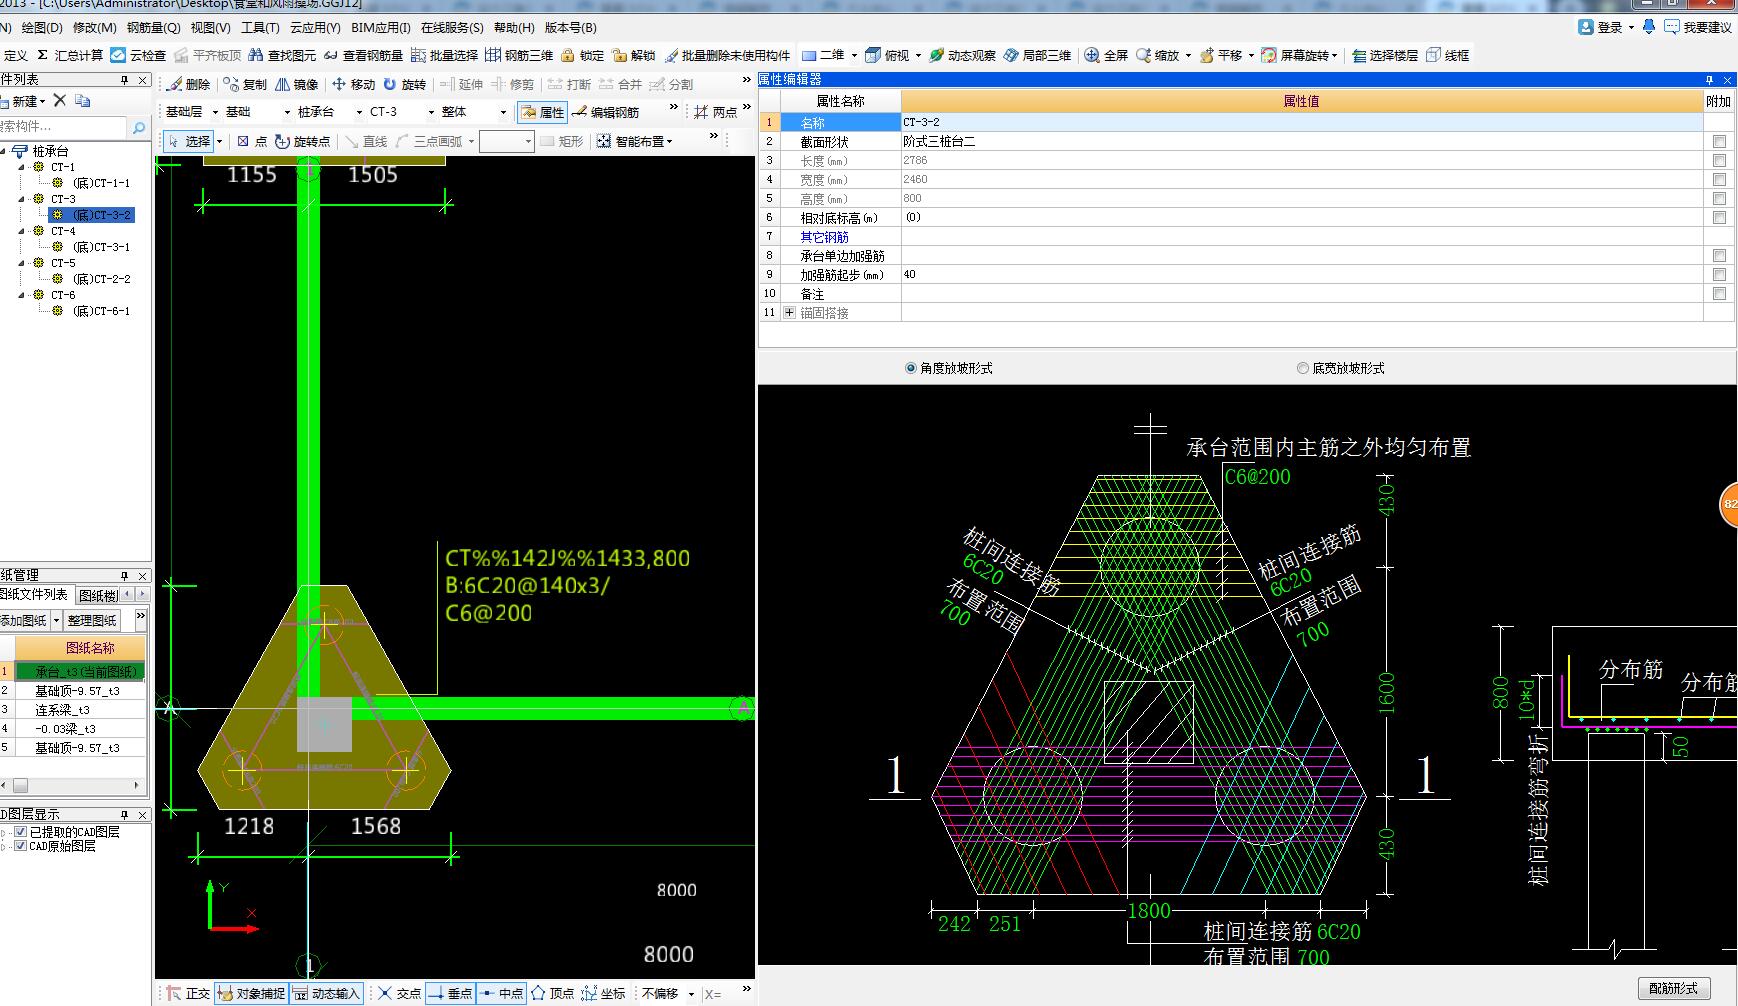Switch to 图纸楼 drawing tab
Image resolution: width=1738 pixels, height=1006 pixels.
[98, 595]
